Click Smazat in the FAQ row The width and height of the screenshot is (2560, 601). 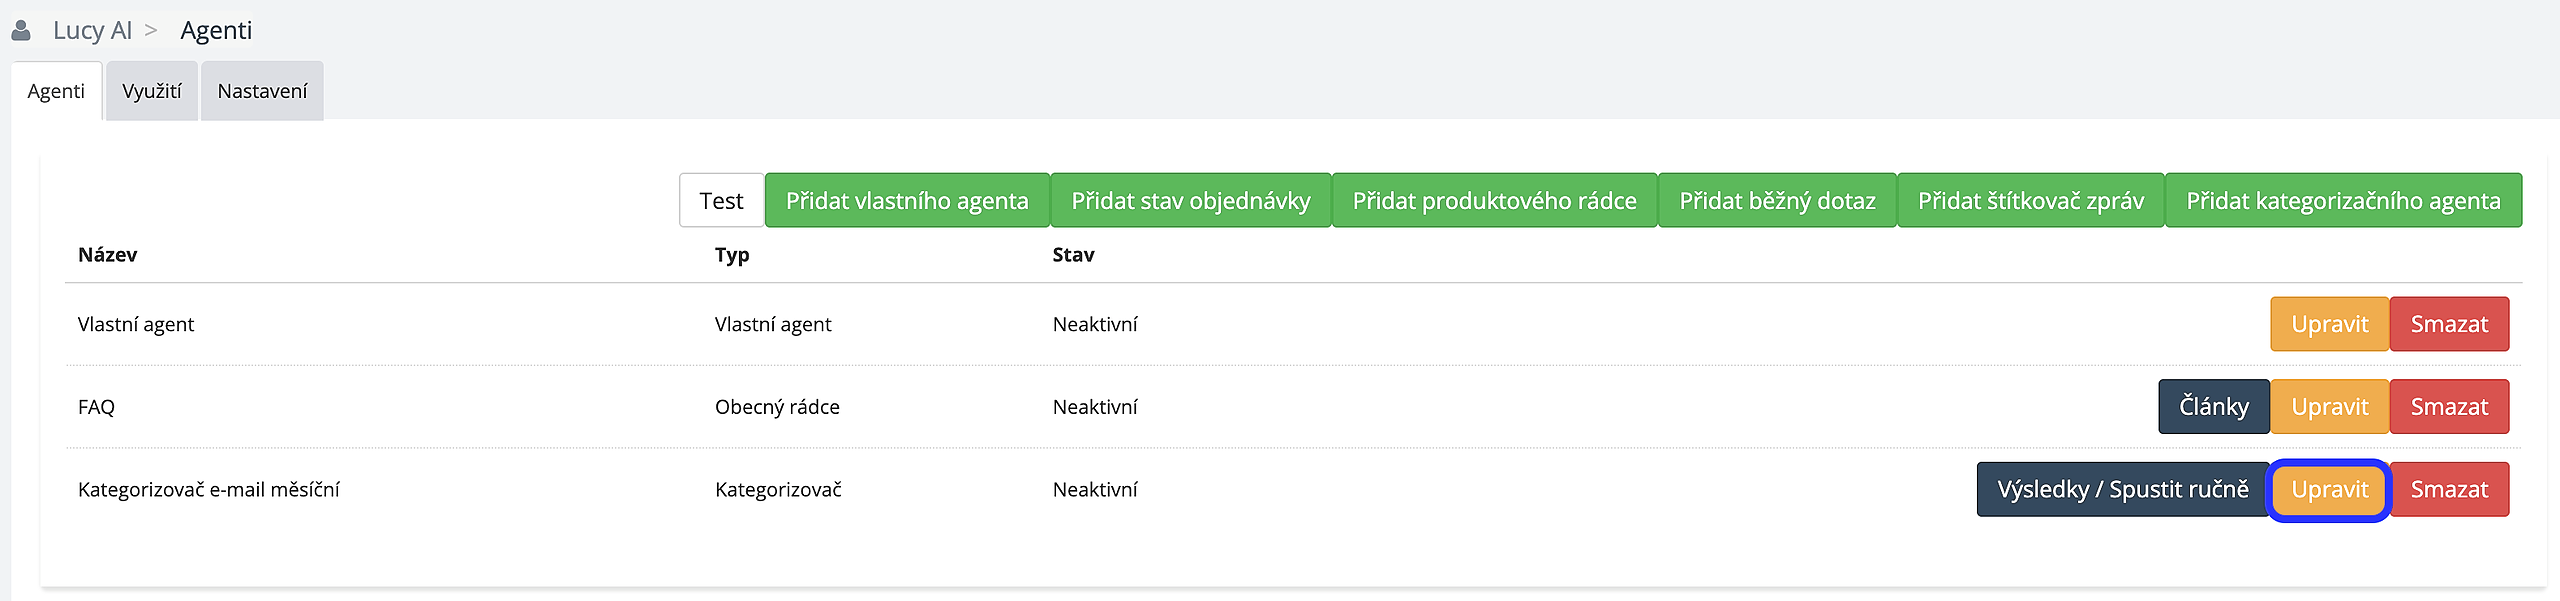(2449, 407)
